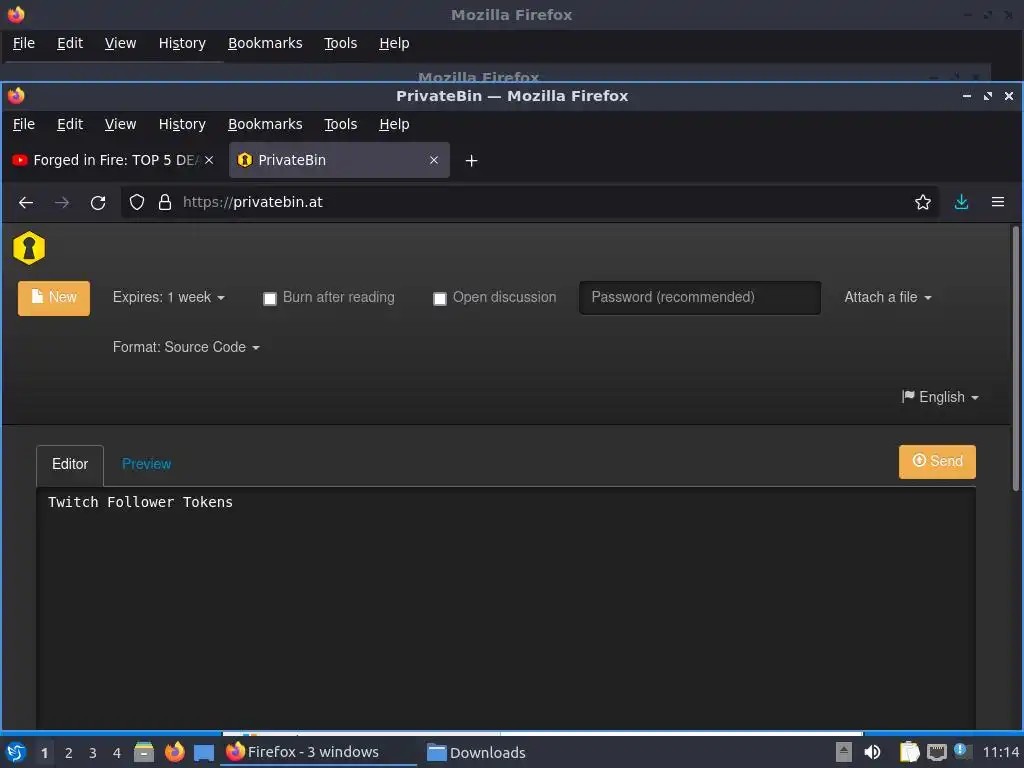Open View menu in PrivateBin window
The height and width of the screenshot is (768, 1024).
pyautogui.click(x=120, y=124)
